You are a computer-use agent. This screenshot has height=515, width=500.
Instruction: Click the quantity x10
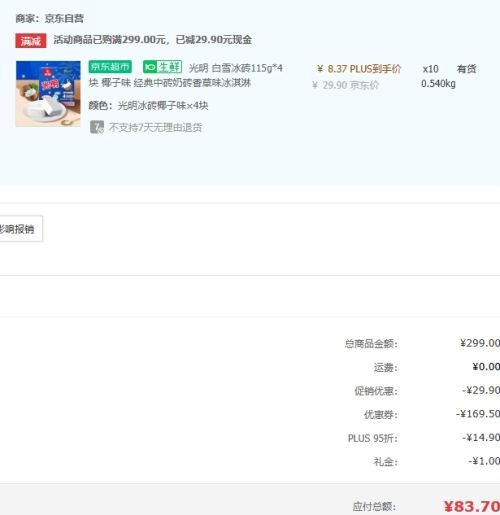pos(430,69)
